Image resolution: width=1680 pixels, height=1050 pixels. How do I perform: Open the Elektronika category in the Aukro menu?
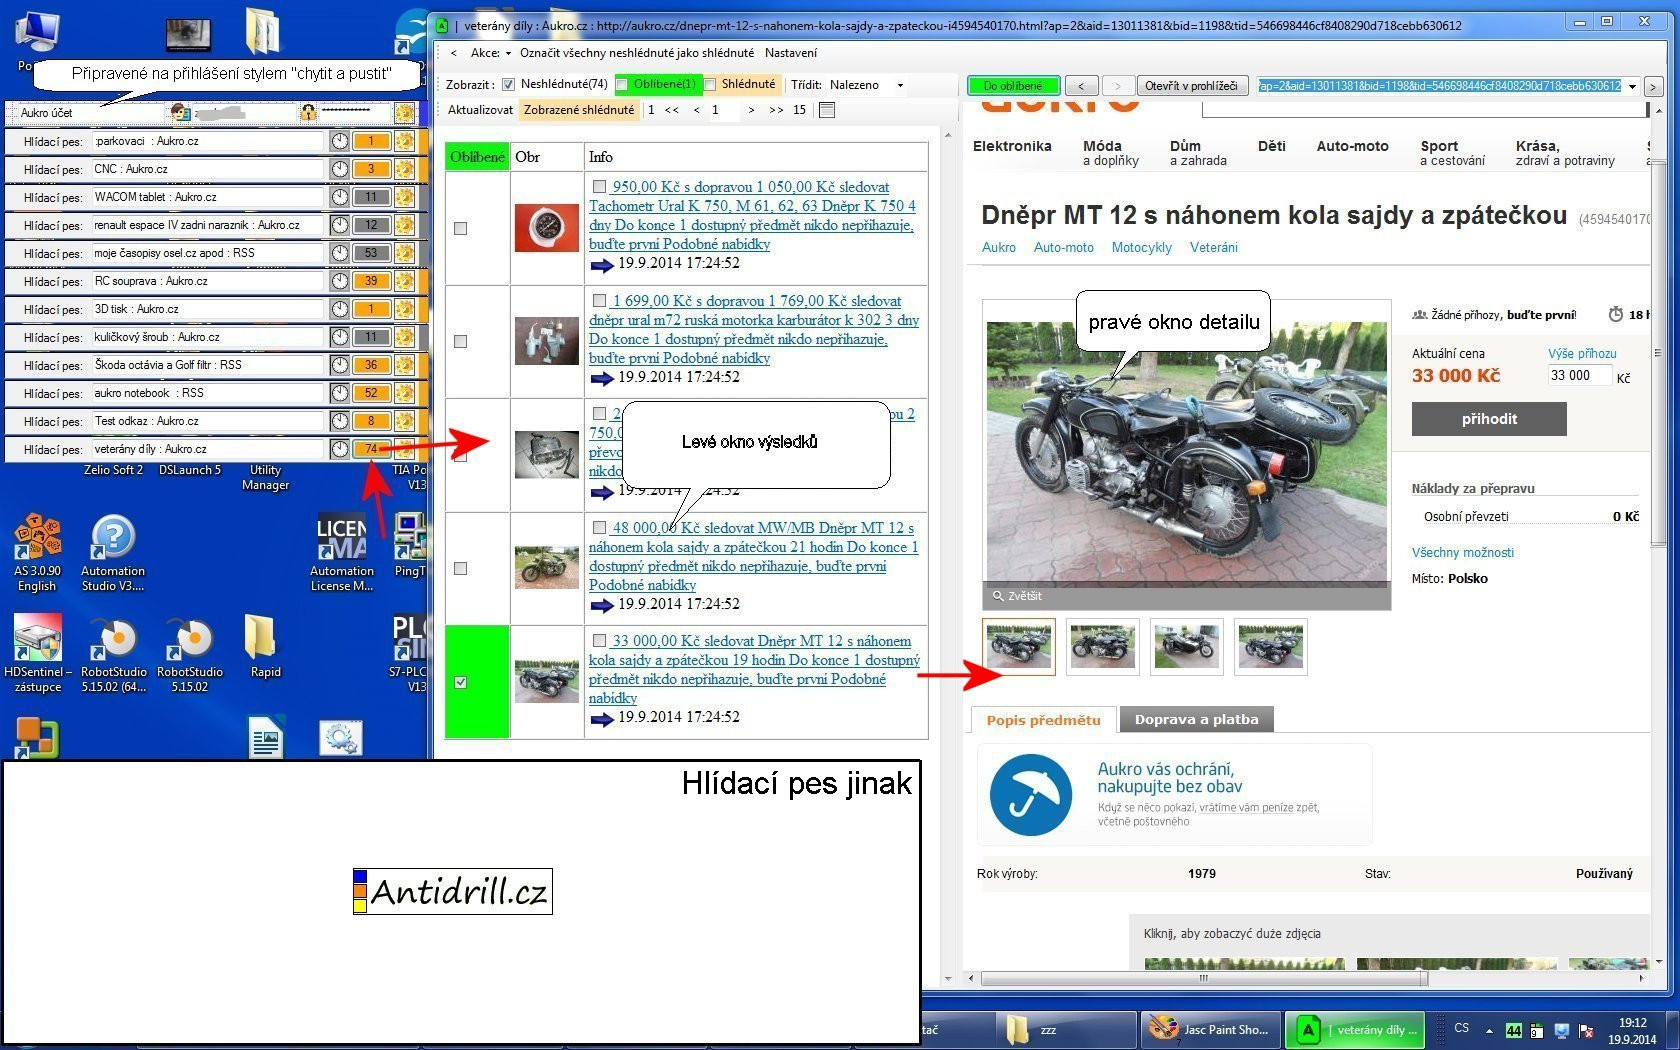[x=1012, y=146]
